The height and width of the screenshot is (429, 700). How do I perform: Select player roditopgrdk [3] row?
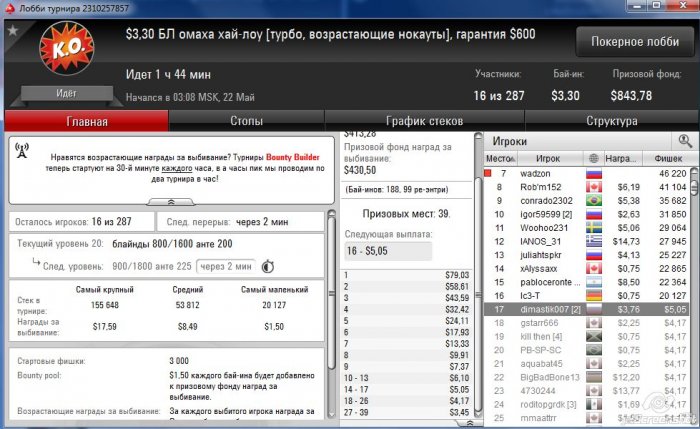pyautogui.click(x=586, y=404)
